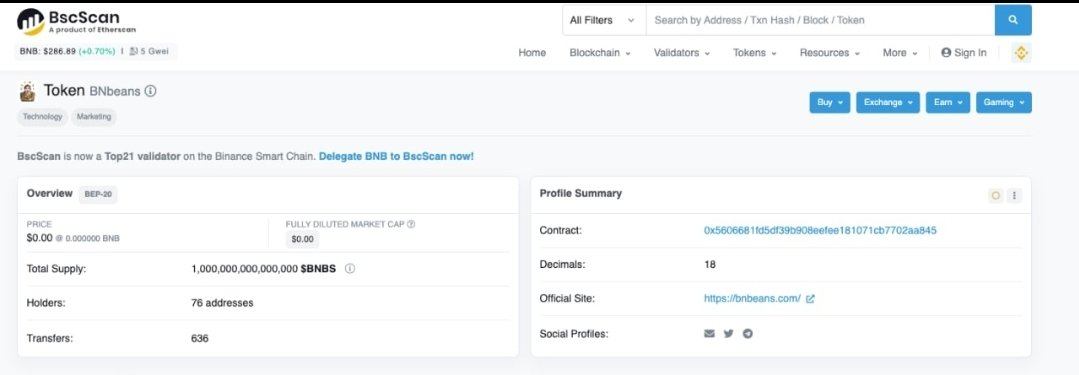Click the BEP-20 badge
Viewport: 1079px width, 375px height.
98,194
